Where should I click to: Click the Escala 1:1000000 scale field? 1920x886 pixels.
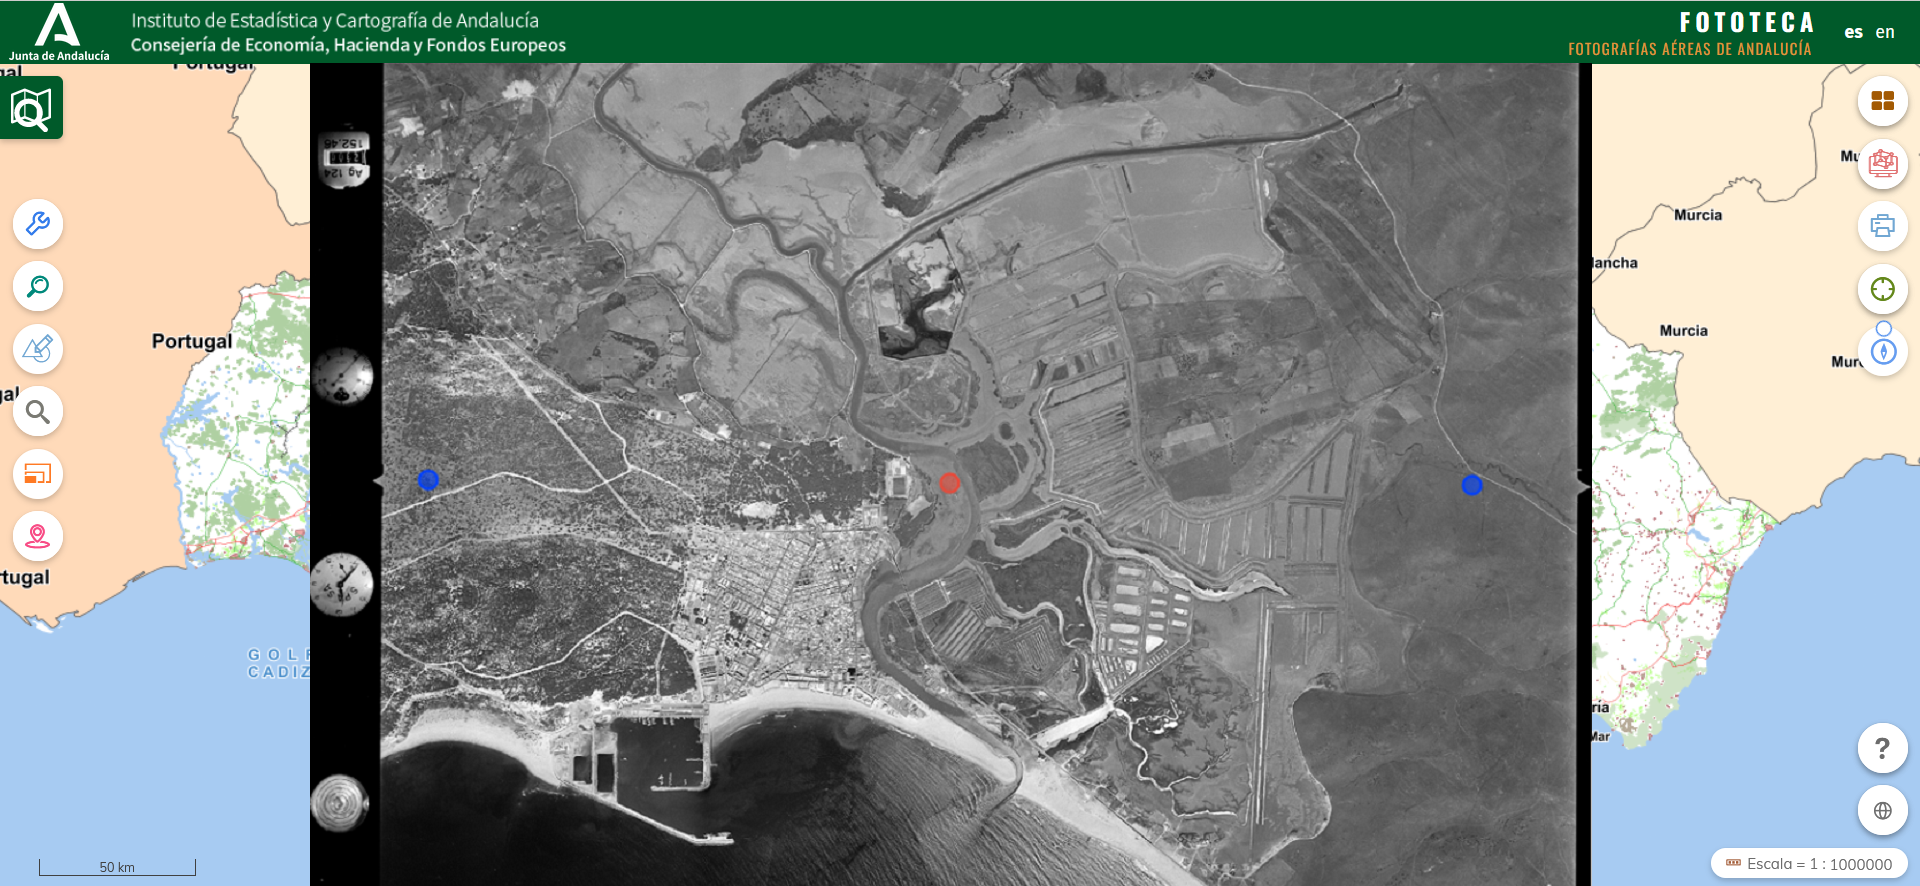pyautogui.click(x=1809, y=864)
